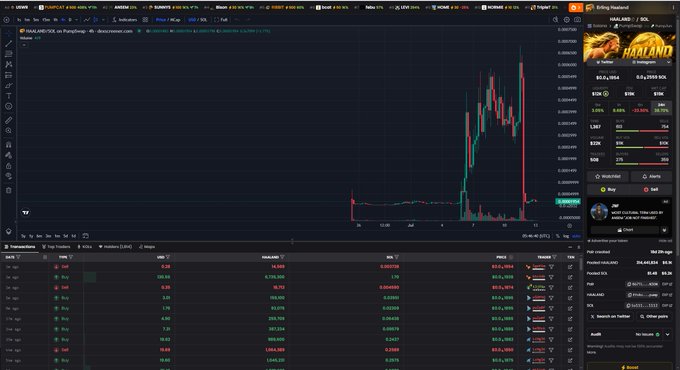Go to date using the calendar icon

85,236
